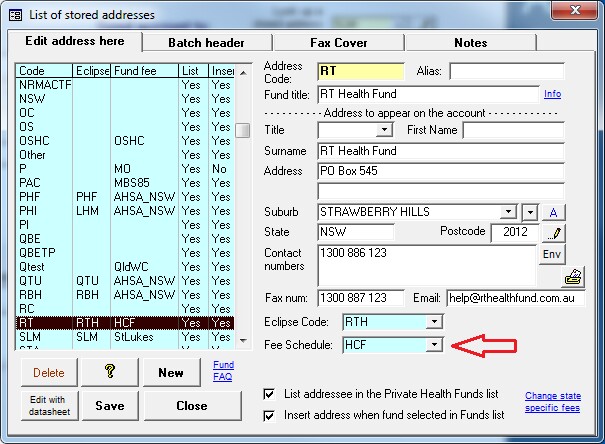Expand the Eclipse Code dropdown
605x444 pixels.
434,322
